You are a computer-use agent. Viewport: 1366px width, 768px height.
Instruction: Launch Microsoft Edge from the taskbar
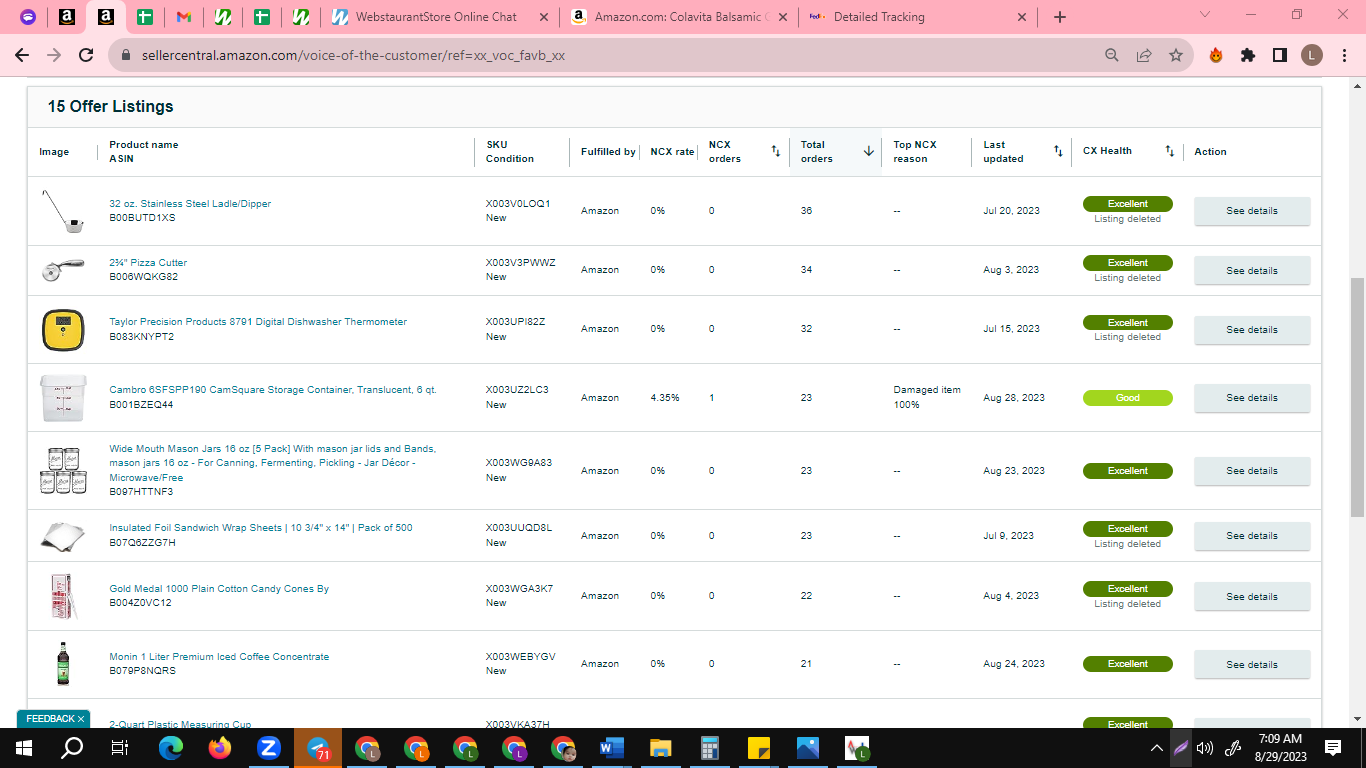coord(171,748)
